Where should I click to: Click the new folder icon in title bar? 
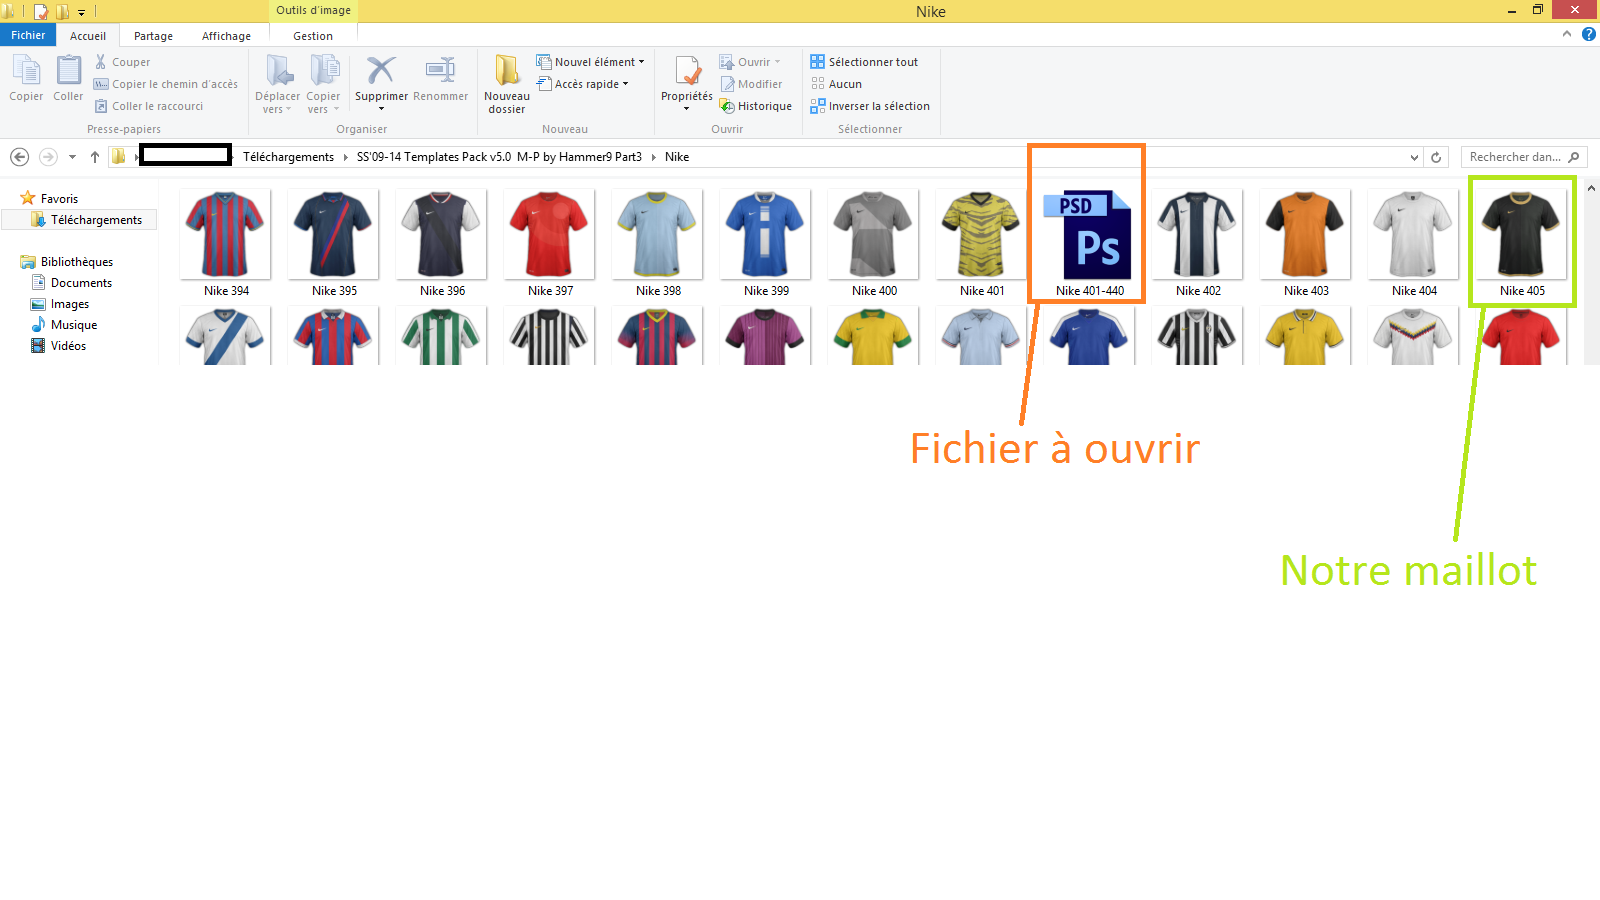coord(62,12)
